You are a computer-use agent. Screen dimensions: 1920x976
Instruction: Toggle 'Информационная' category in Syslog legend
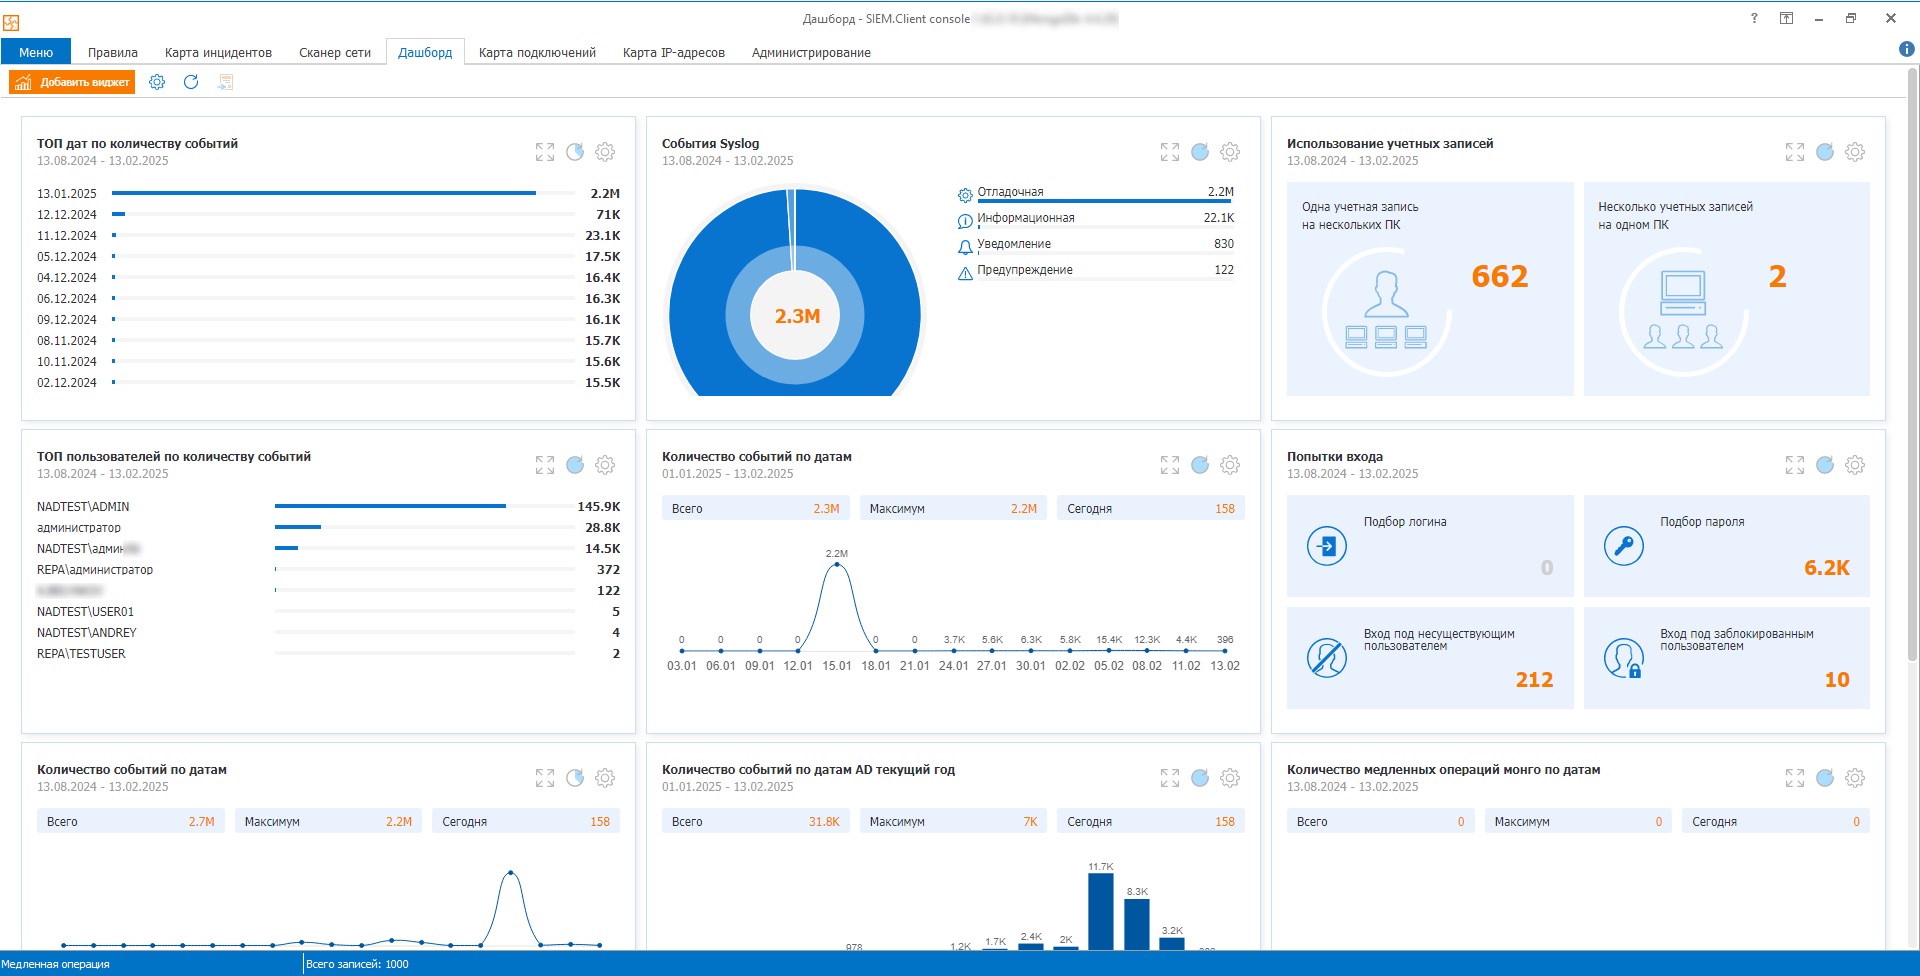pyautogui.click(x=1025, y=218)
